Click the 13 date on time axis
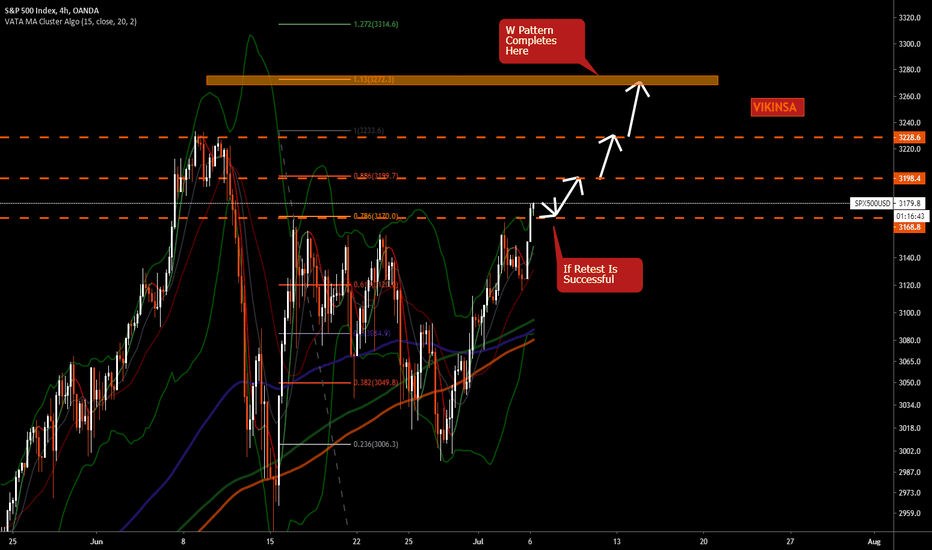This screenshot has height=550, width=932. click(x=617, y=542)
